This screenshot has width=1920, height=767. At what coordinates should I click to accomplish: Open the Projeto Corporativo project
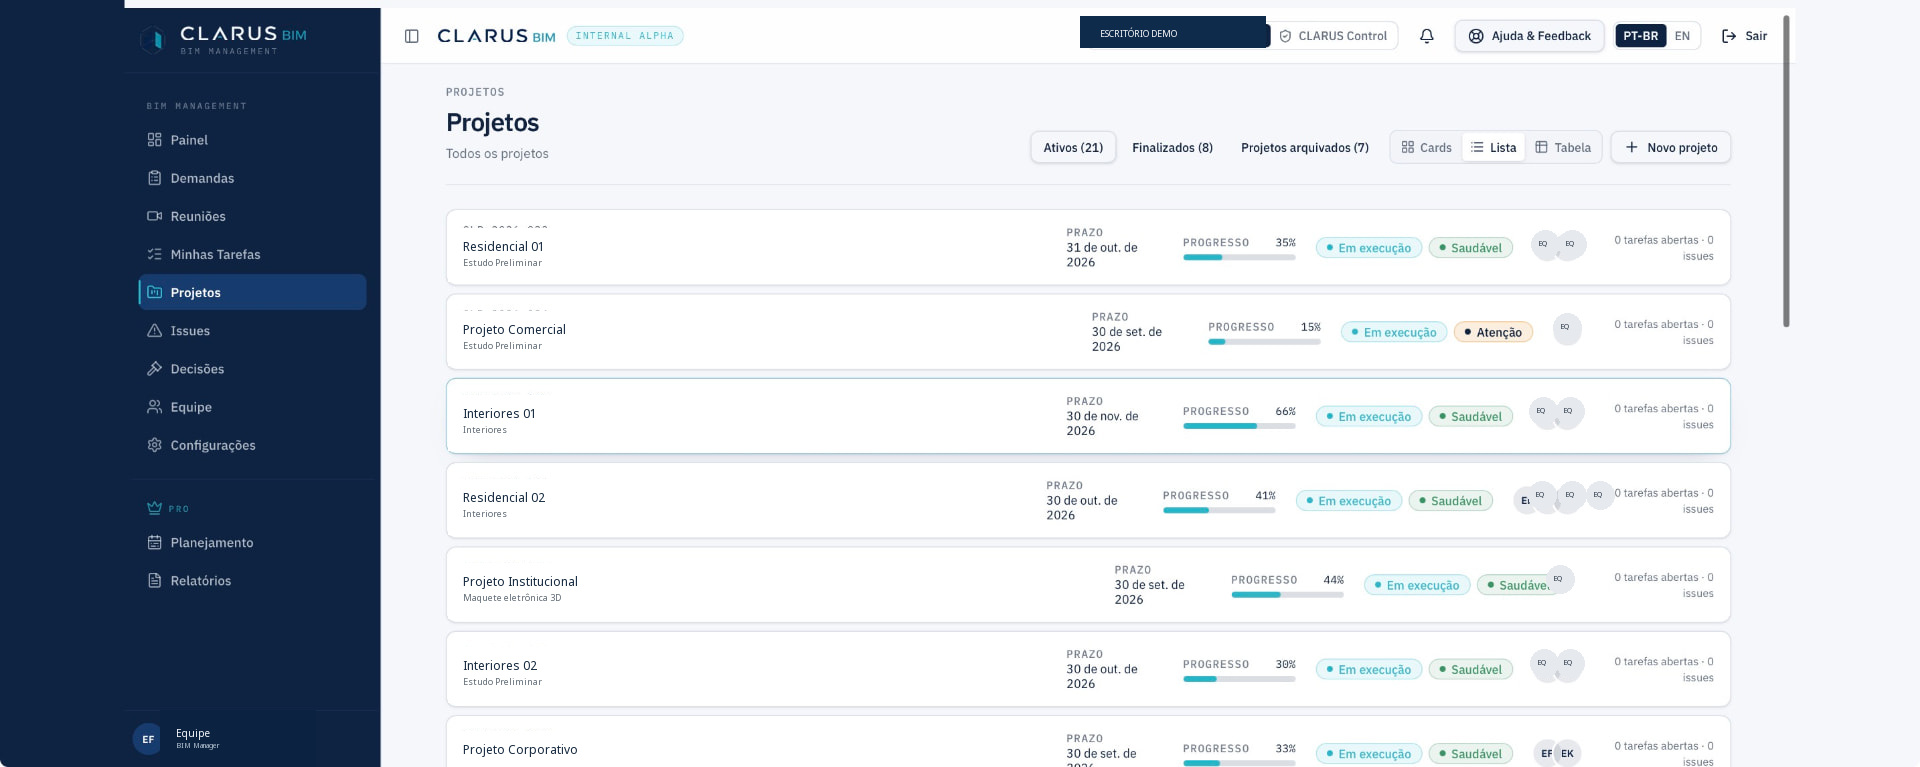coord(1088,742)
